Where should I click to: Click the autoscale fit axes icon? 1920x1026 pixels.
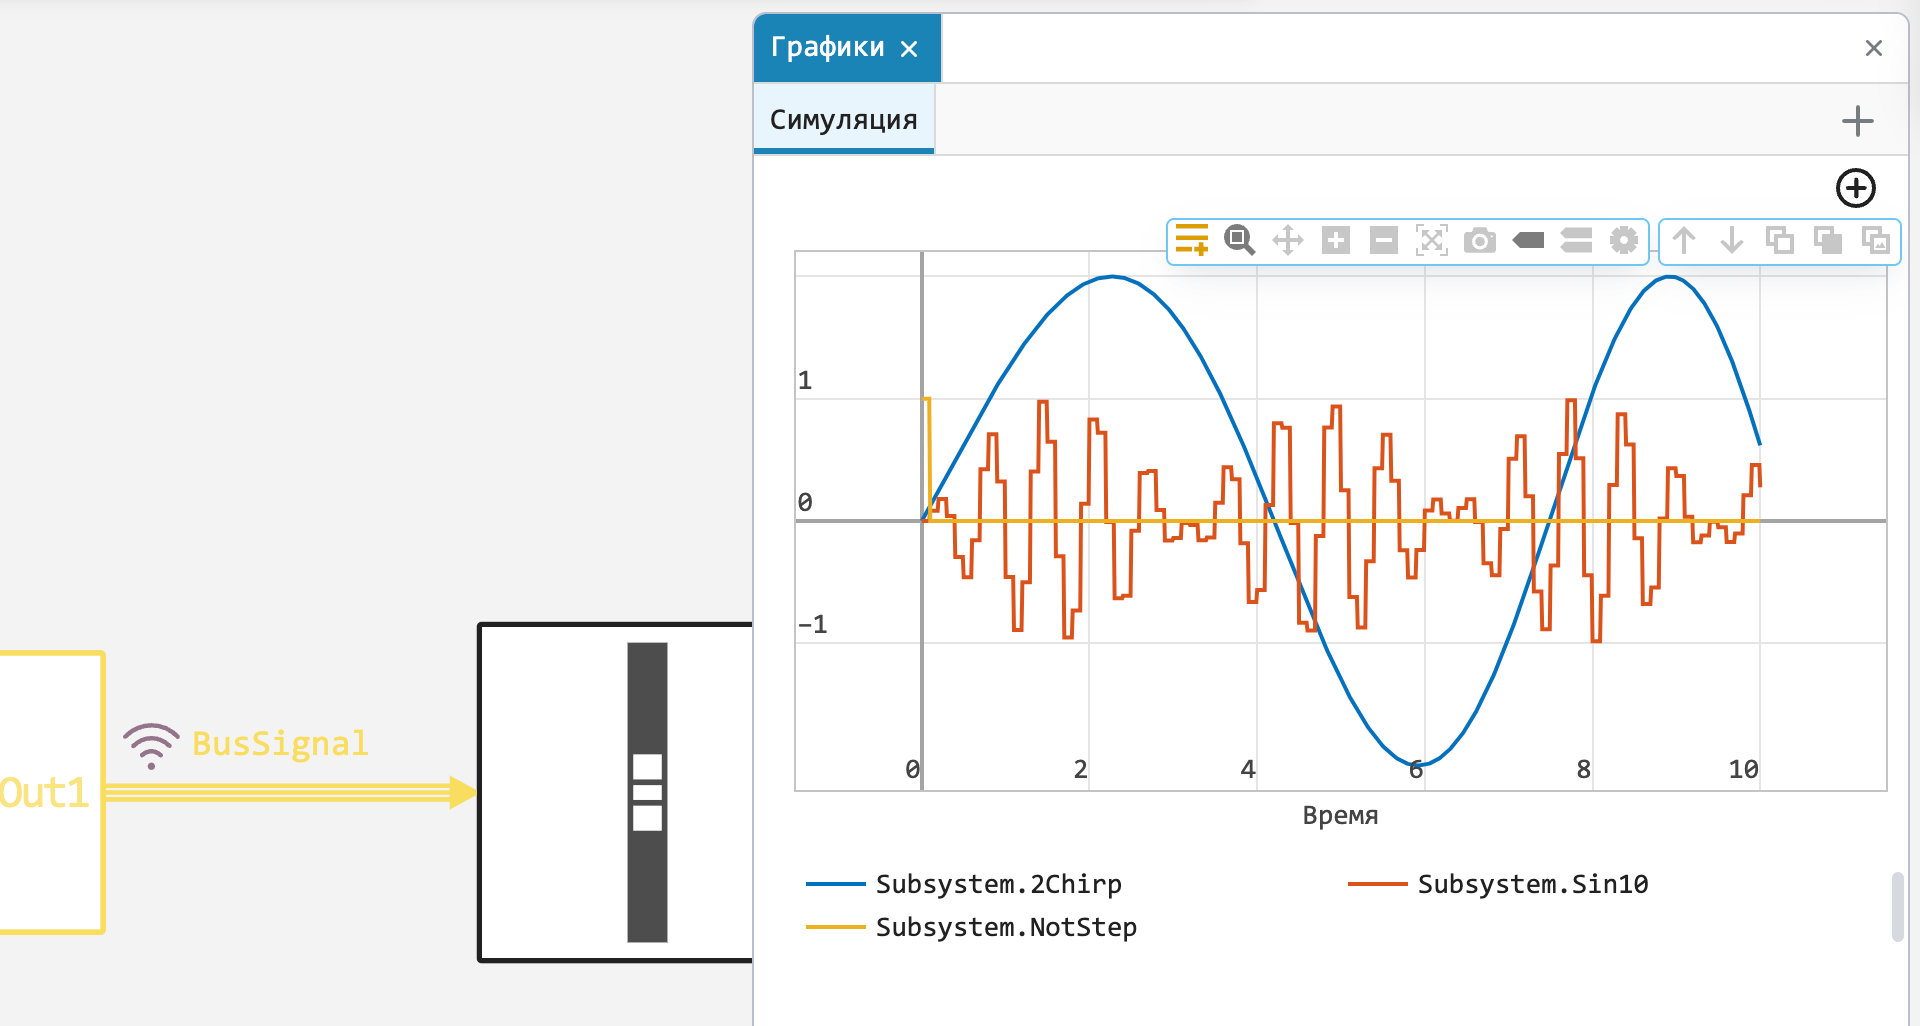(x=1431, y=240)
